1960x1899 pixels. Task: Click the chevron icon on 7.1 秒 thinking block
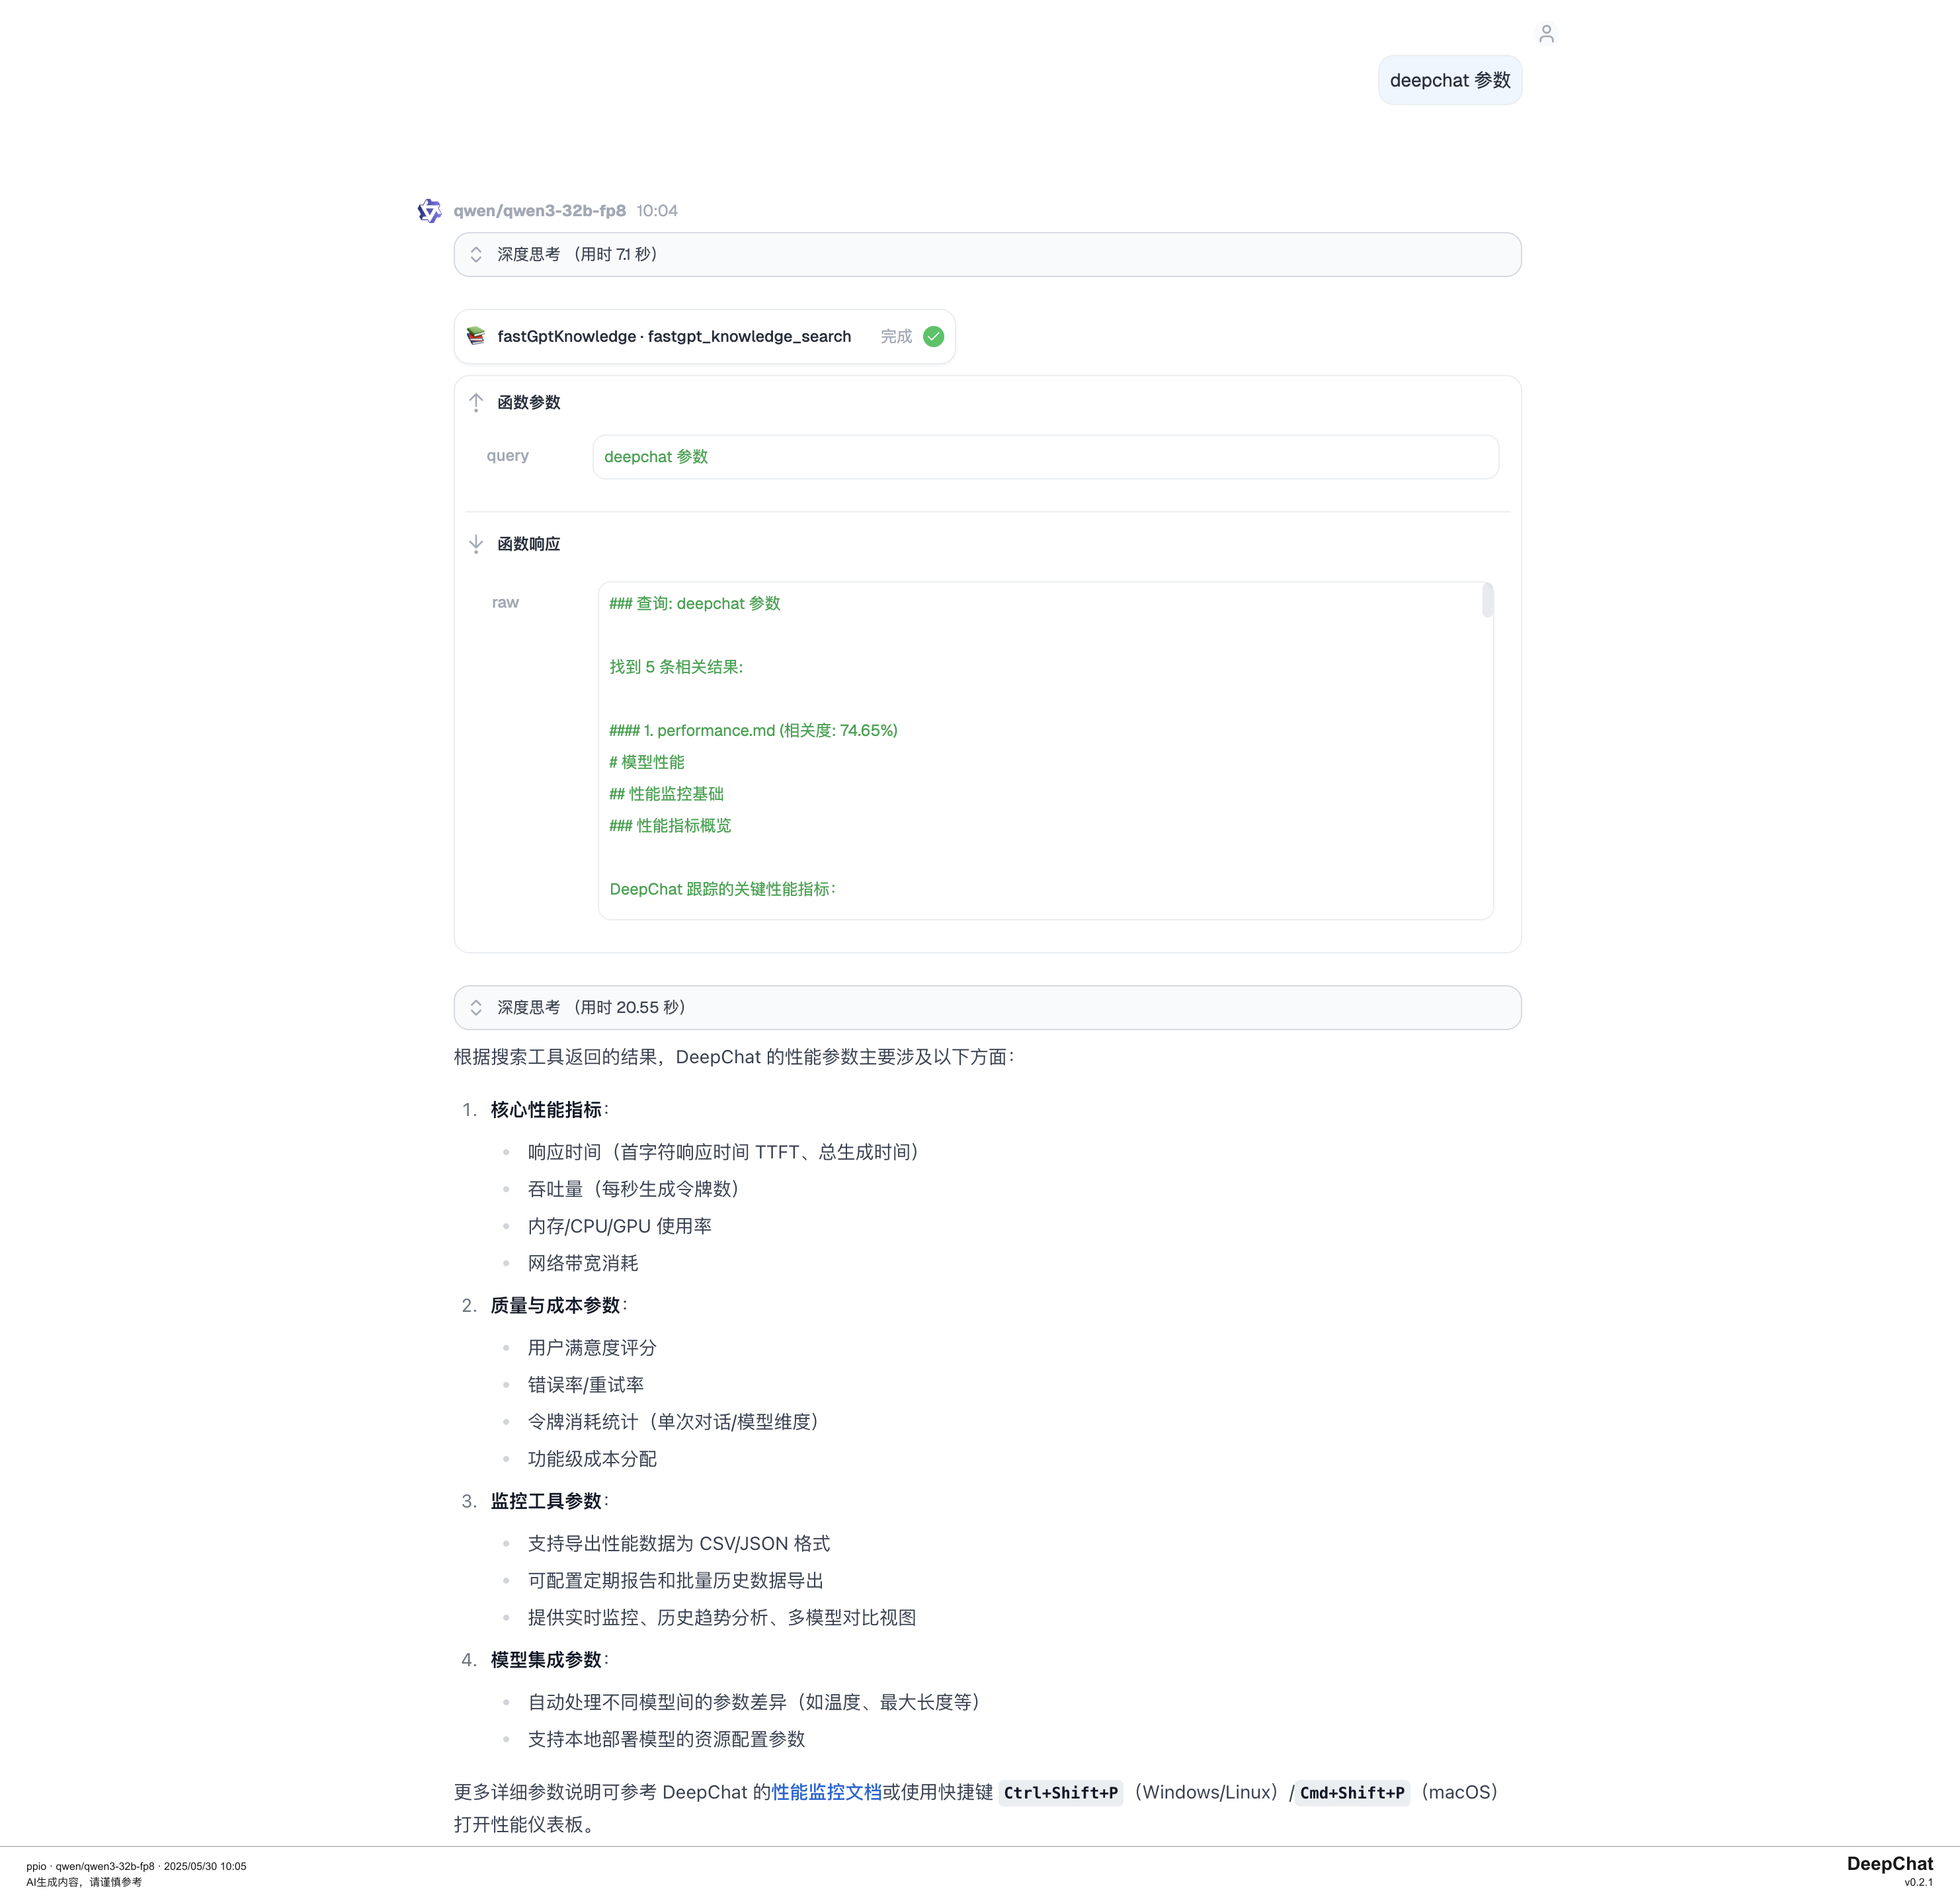click(476, 254)
